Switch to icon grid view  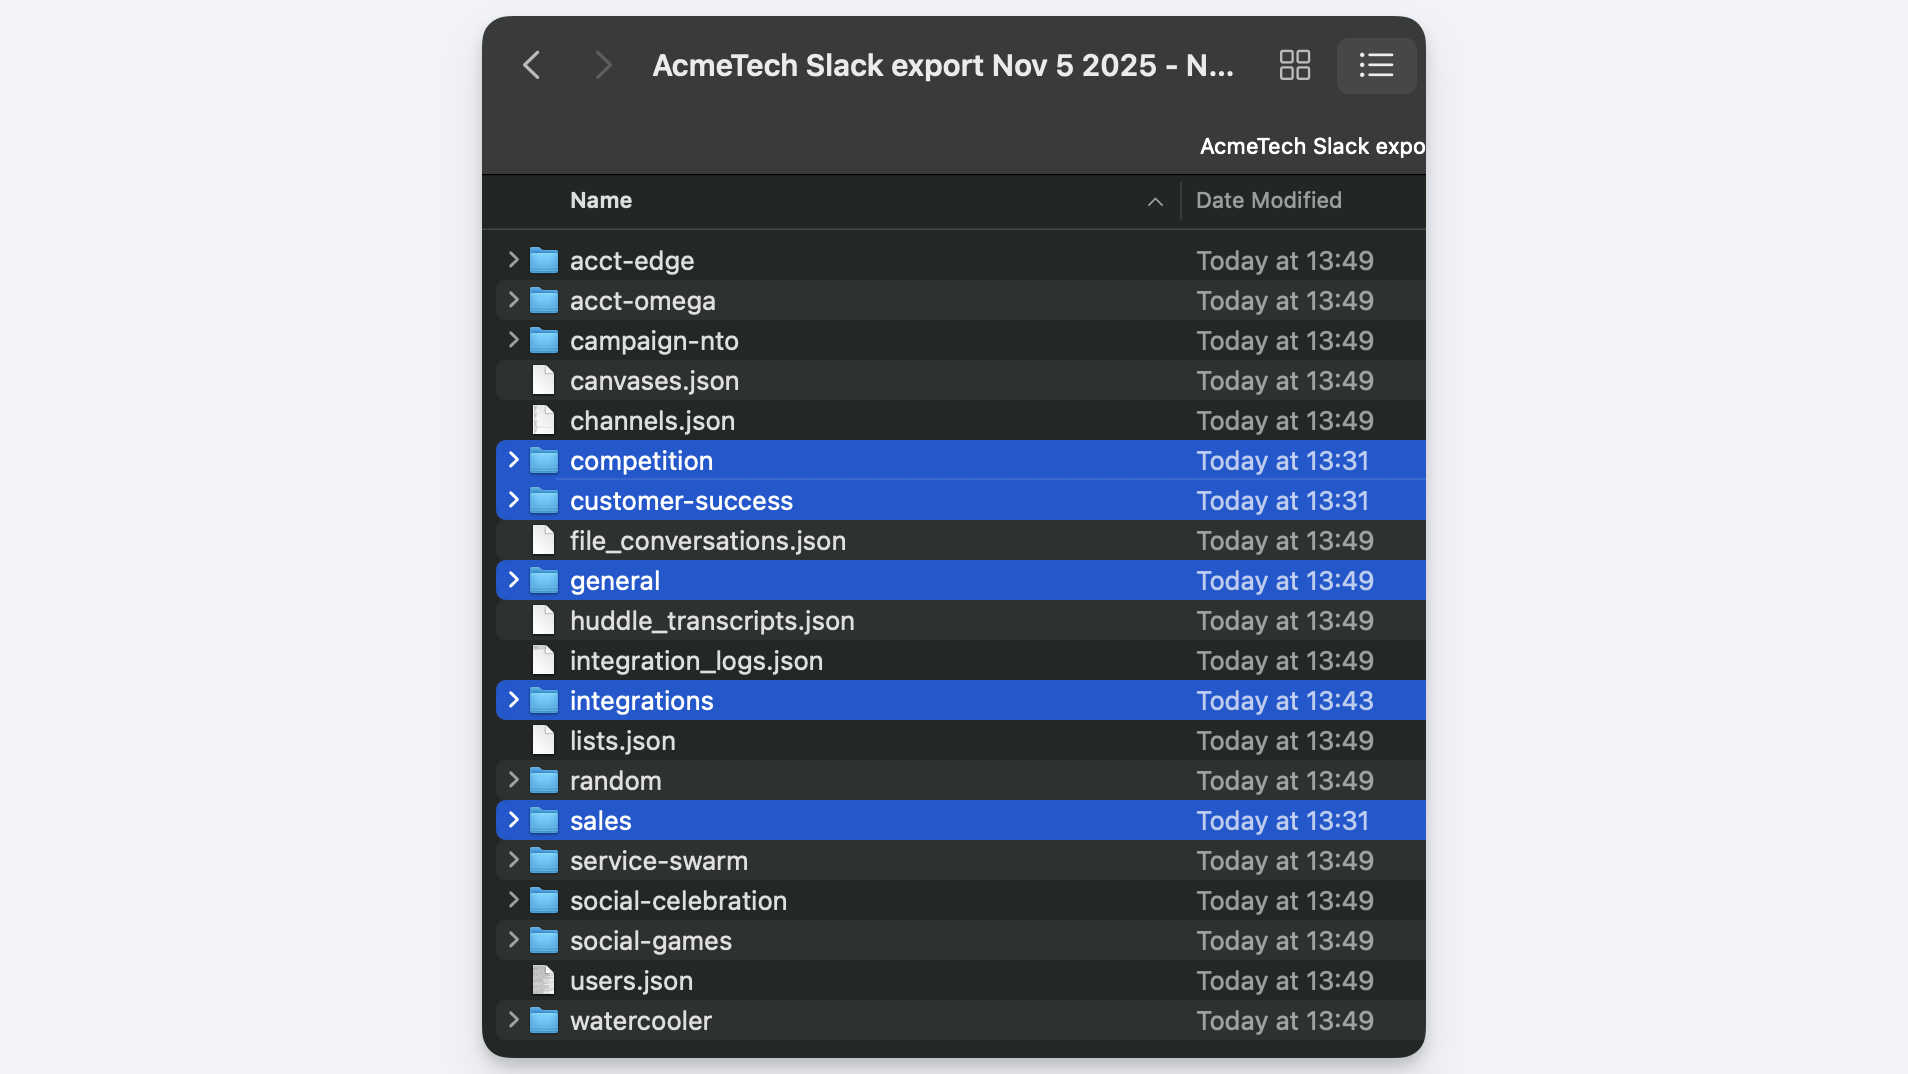(x=1294, y=66)
